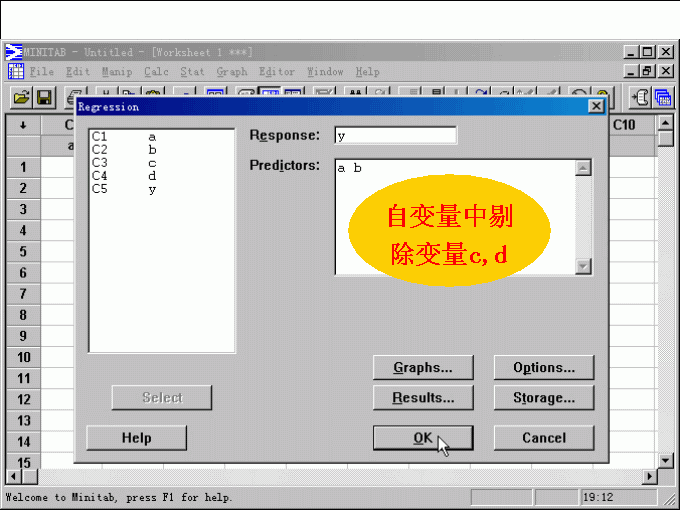Click the Options... button
Screen dimensions: 680x510
pos(543,368)
